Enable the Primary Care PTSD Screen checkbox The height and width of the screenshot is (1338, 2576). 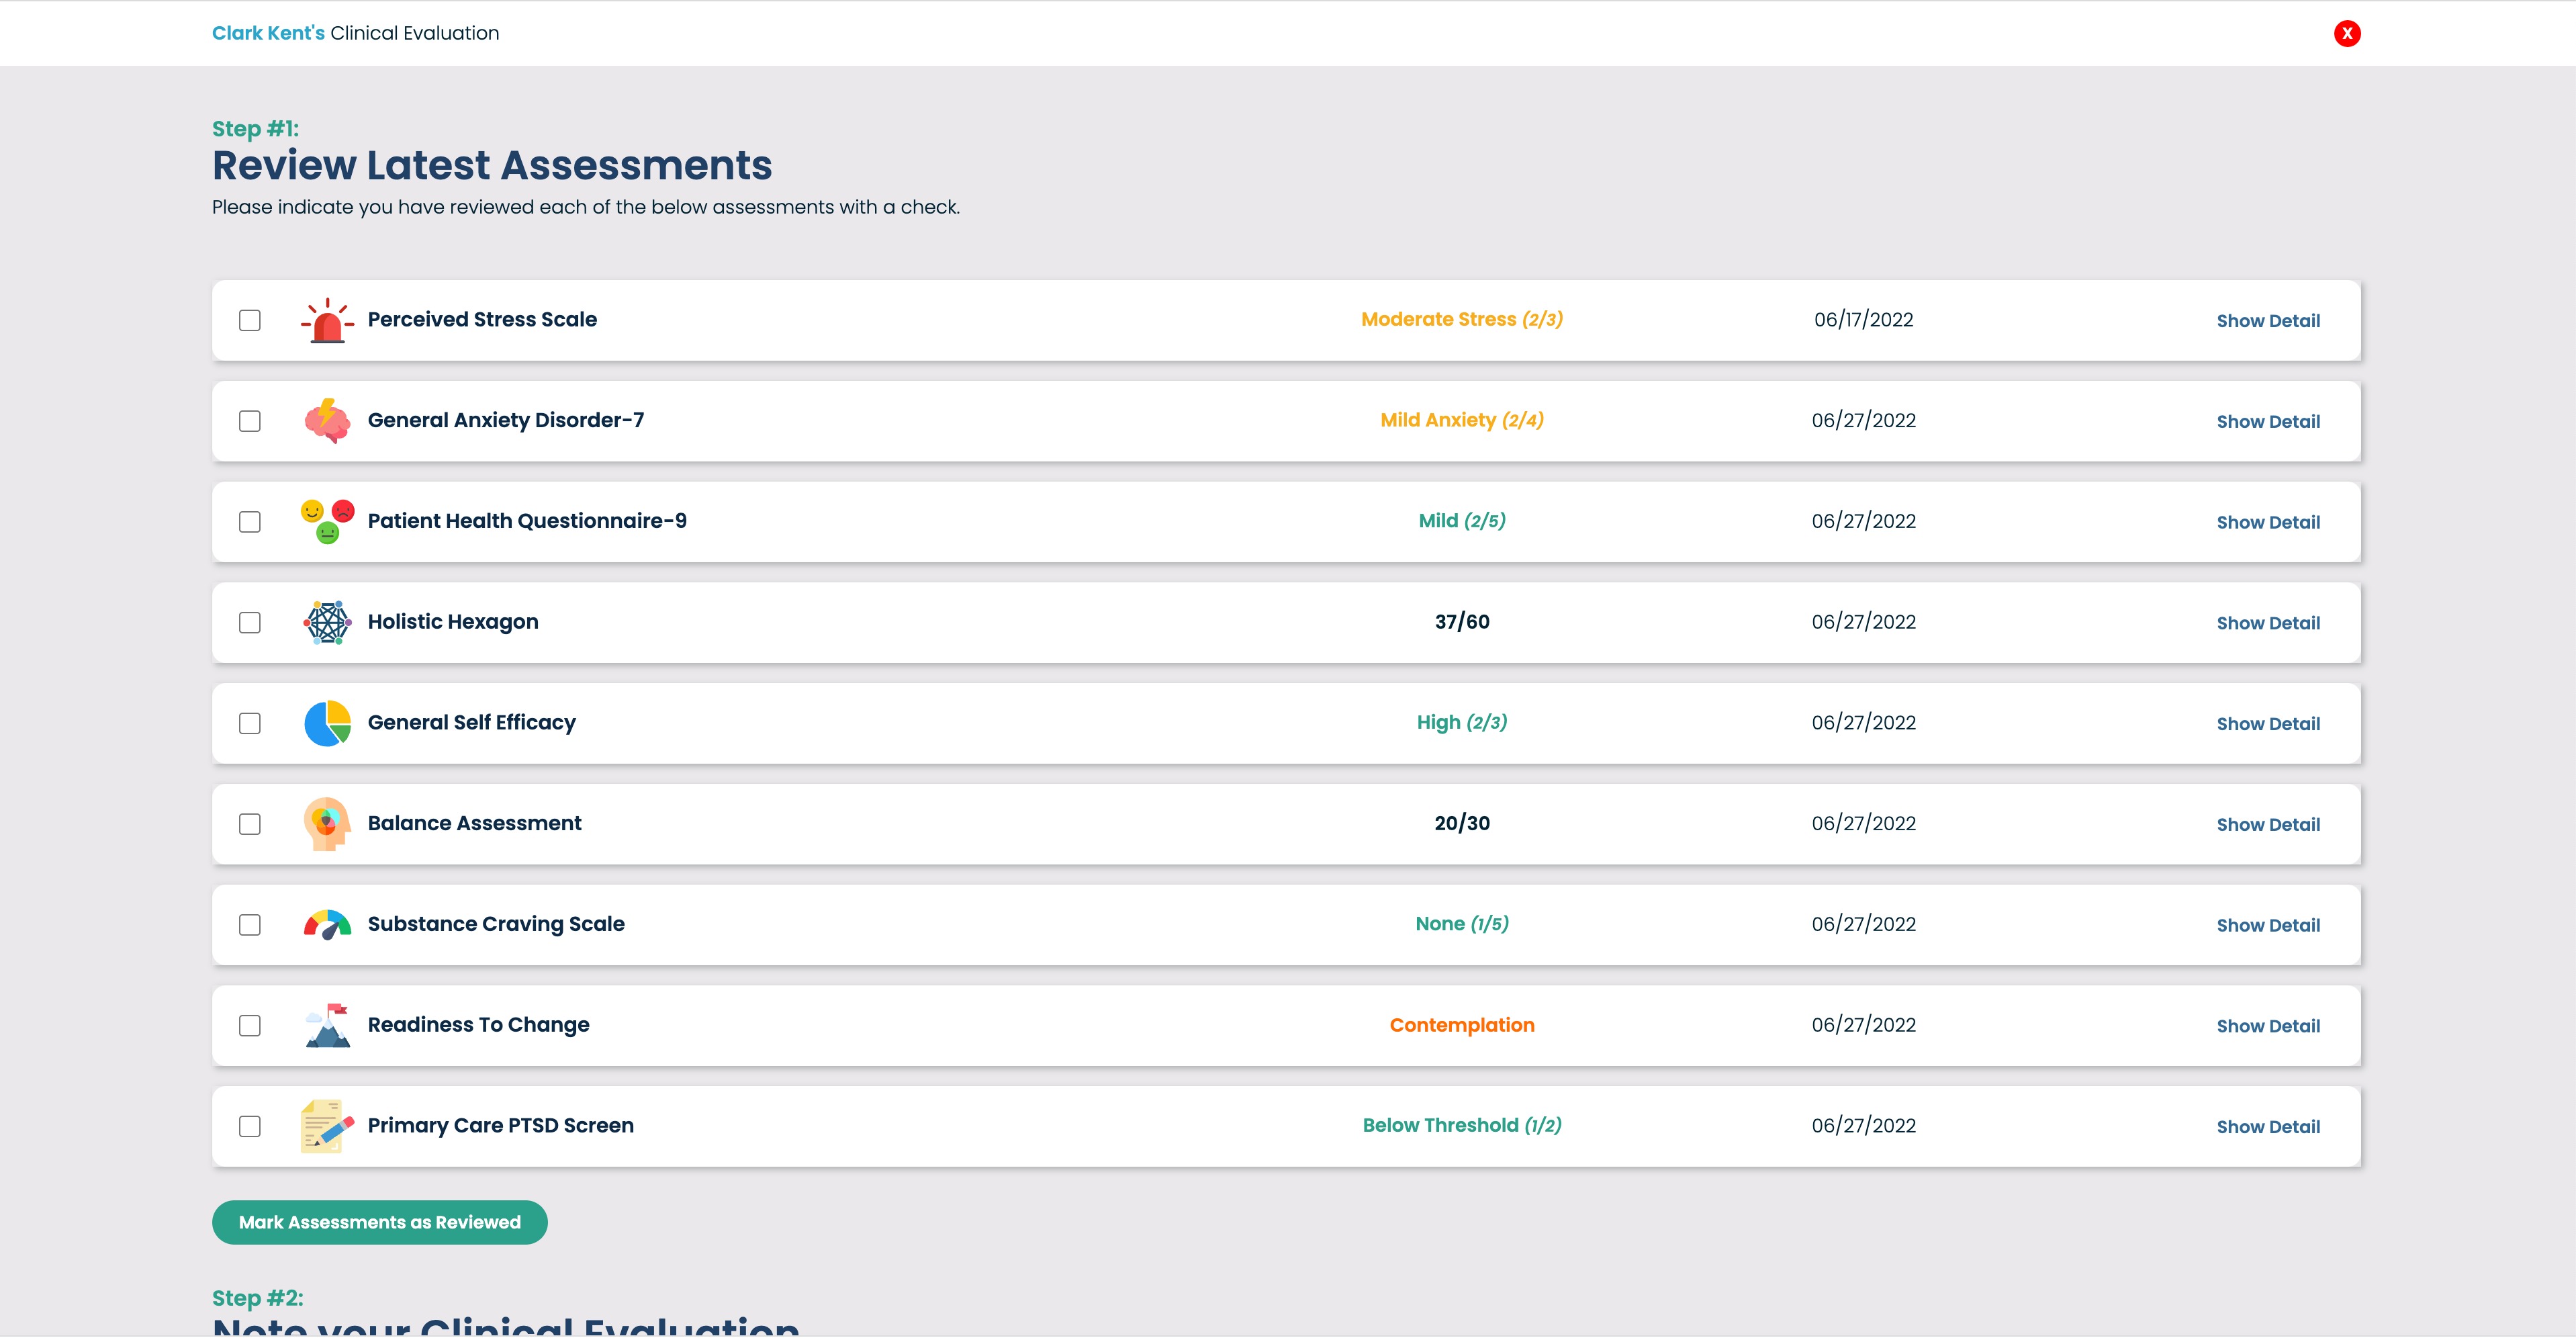tap(250, 1126)
